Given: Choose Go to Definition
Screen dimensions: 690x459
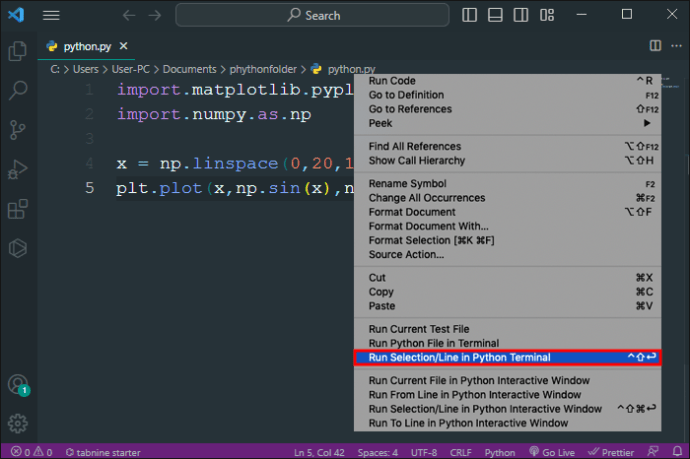Looking at the screenshot, I should tap(507, 95).
